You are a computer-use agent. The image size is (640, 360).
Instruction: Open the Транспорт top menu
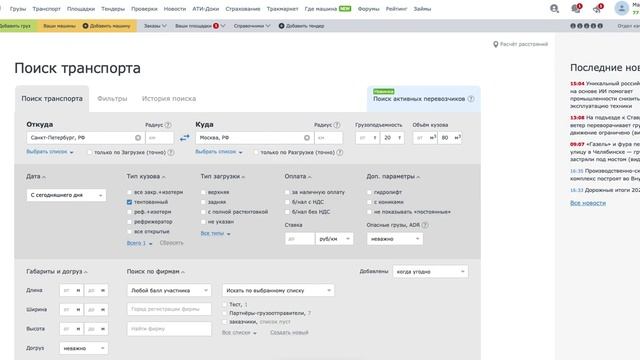tap(47, 9)
